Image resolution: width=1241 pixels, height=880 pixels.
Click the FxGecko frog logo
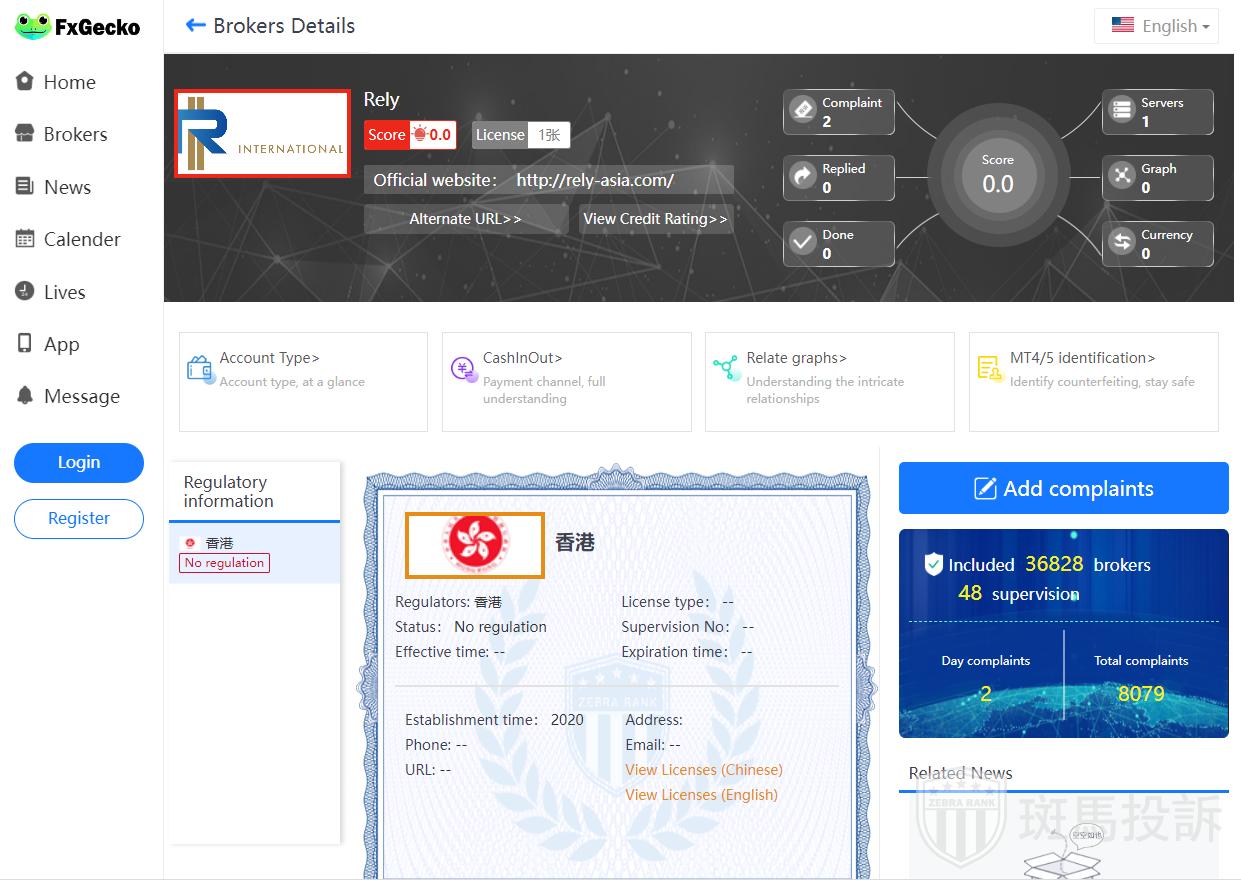(x=32, y=27)
